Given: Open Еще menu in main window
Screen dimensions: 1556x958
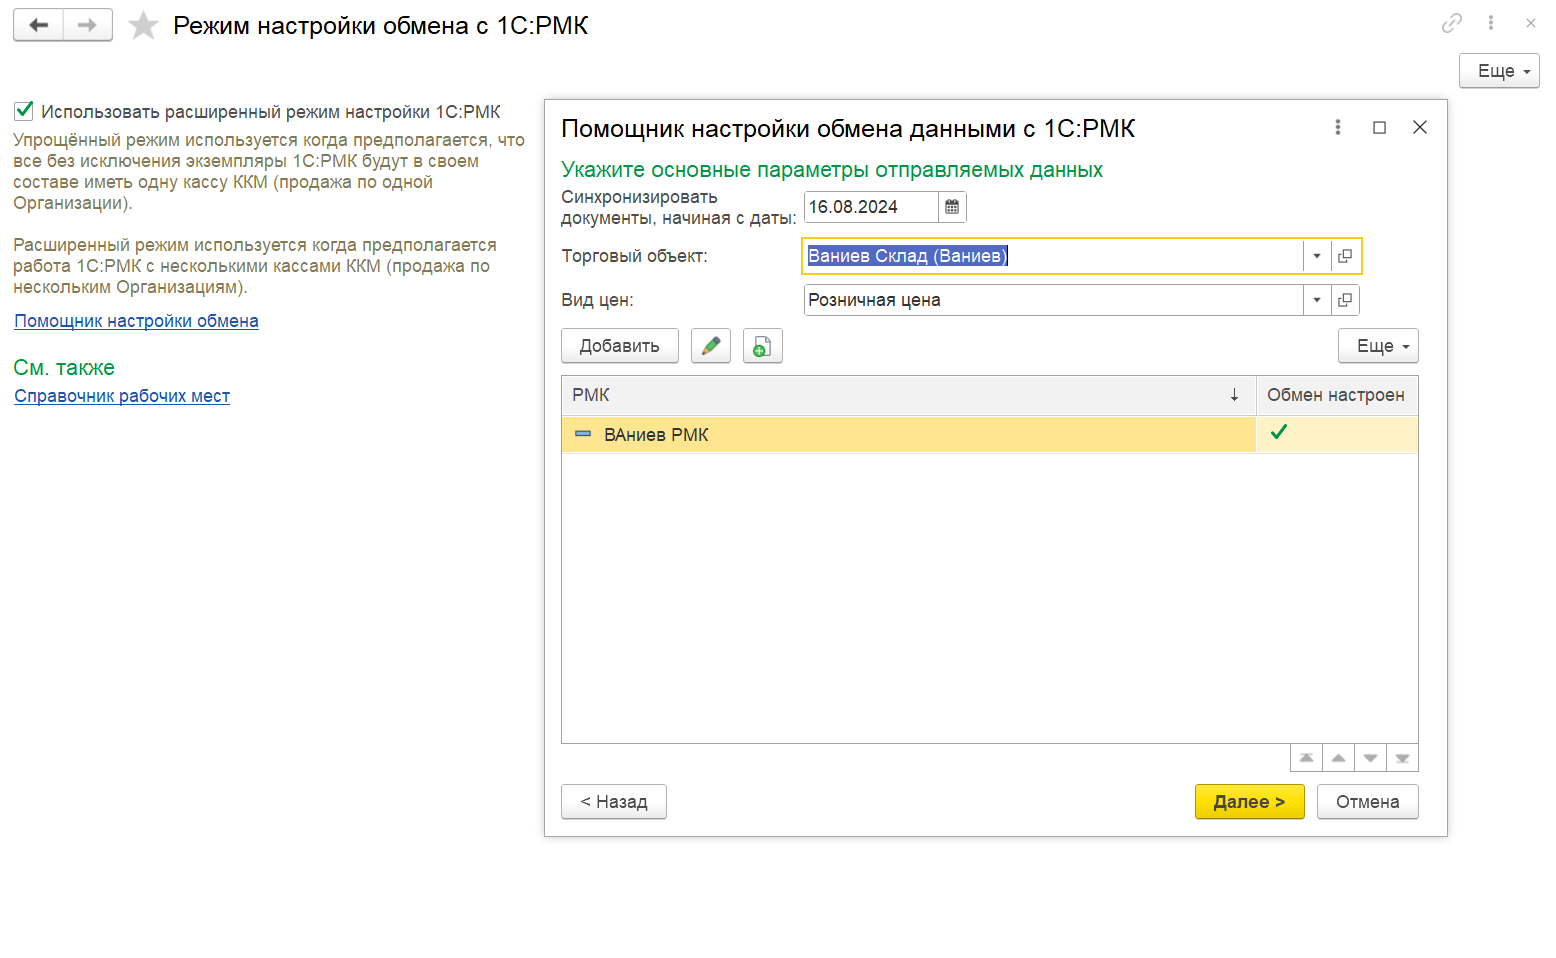Looking at the screenshot, I should point(1499,71).
